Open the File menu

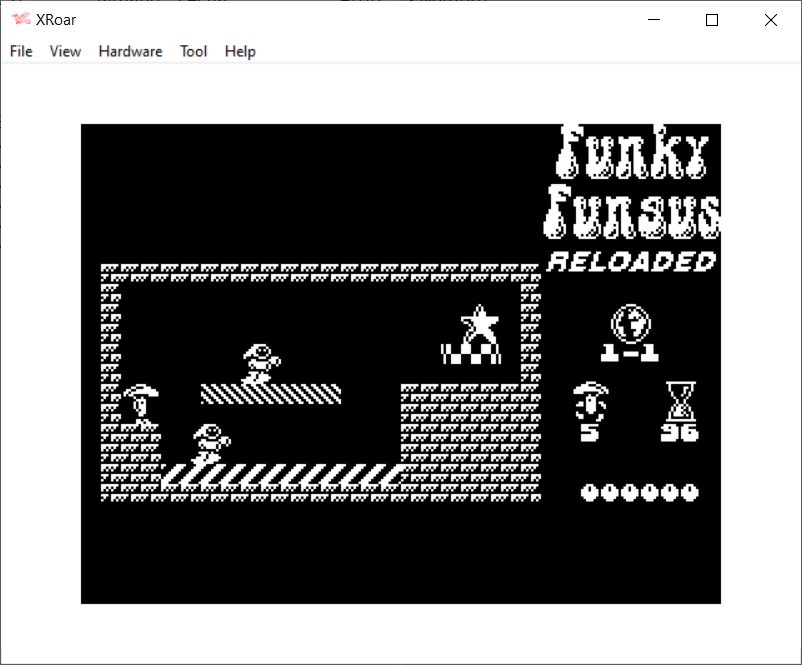[21, 51]
